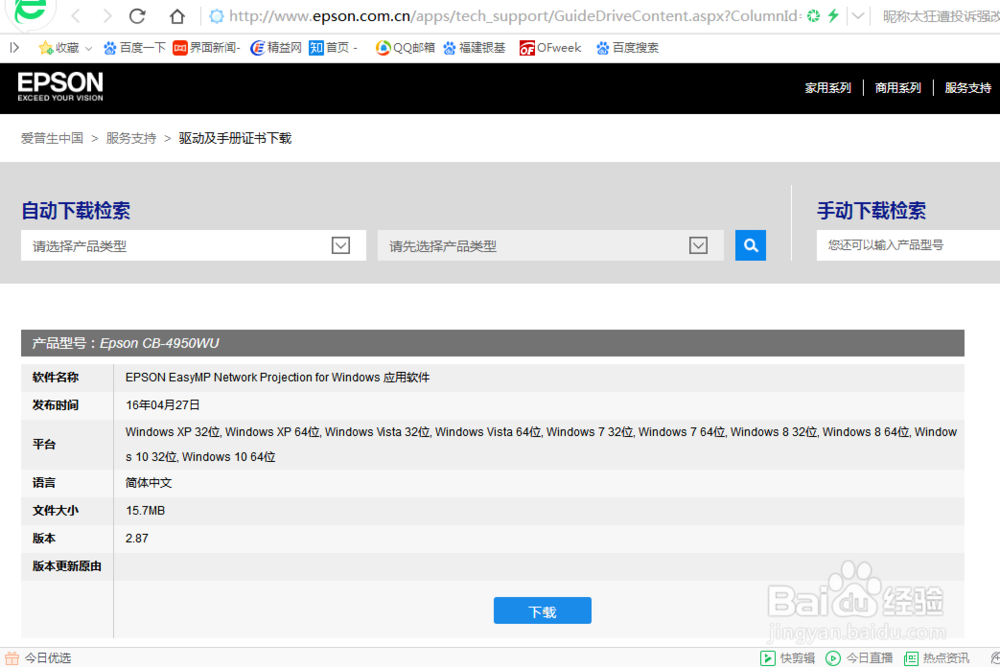
Task: Click 爱普生中国 breadcrumb link
Action: tap(52, 138)
